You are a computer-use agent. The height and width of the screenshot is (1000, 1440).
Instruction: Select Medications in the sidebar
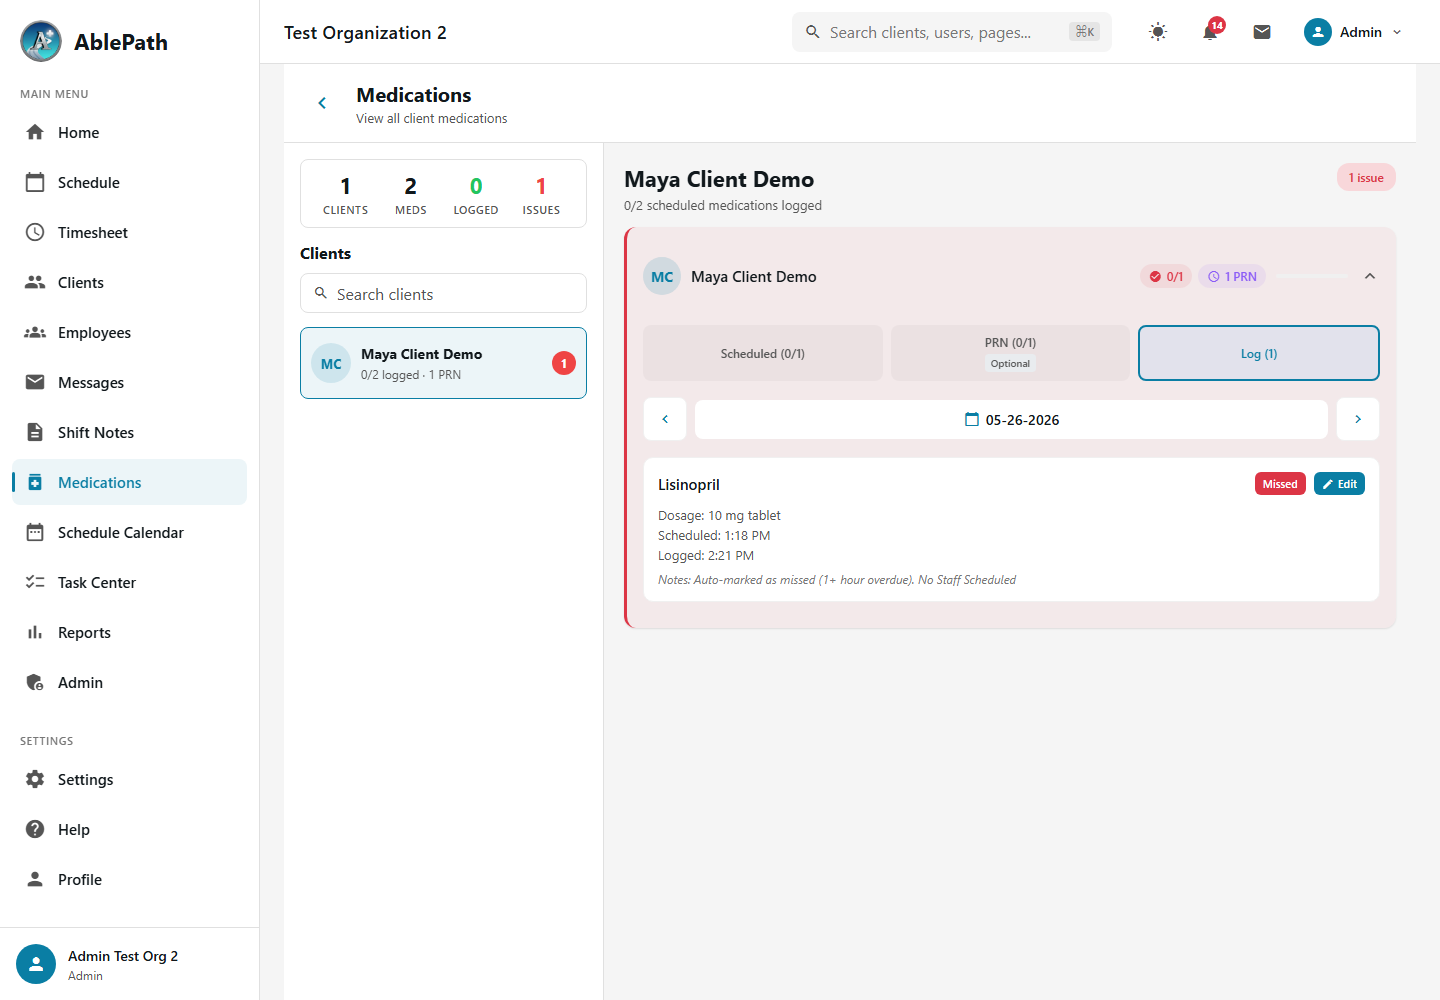(129, 482)
